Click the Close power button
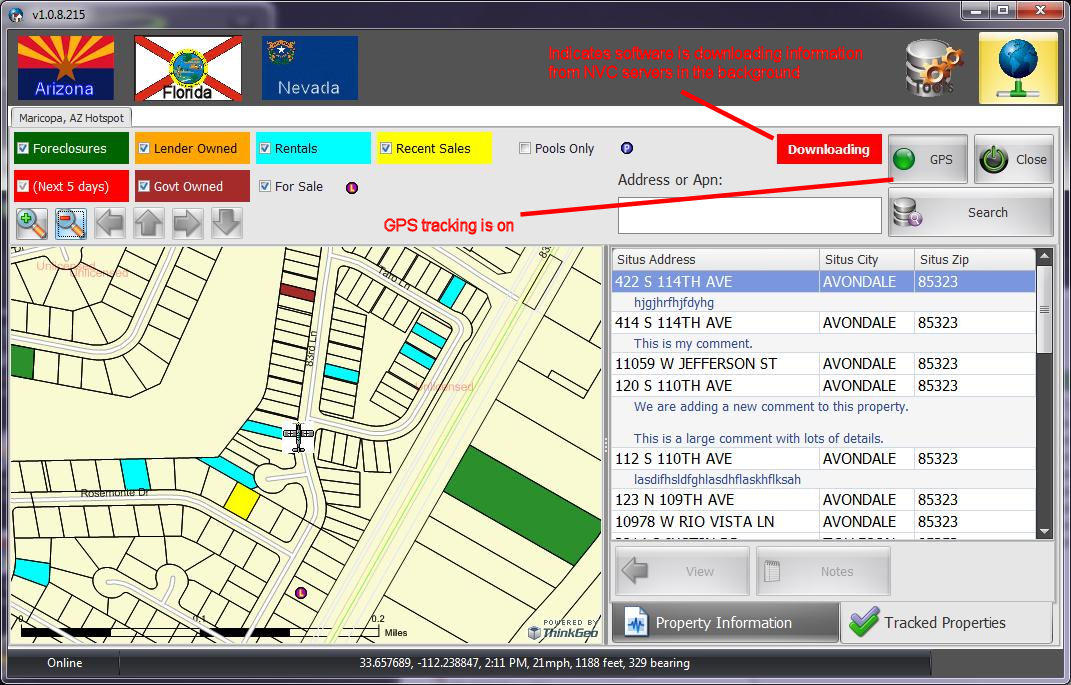This screenshot has width=1071, height=685. (1014, 159)
